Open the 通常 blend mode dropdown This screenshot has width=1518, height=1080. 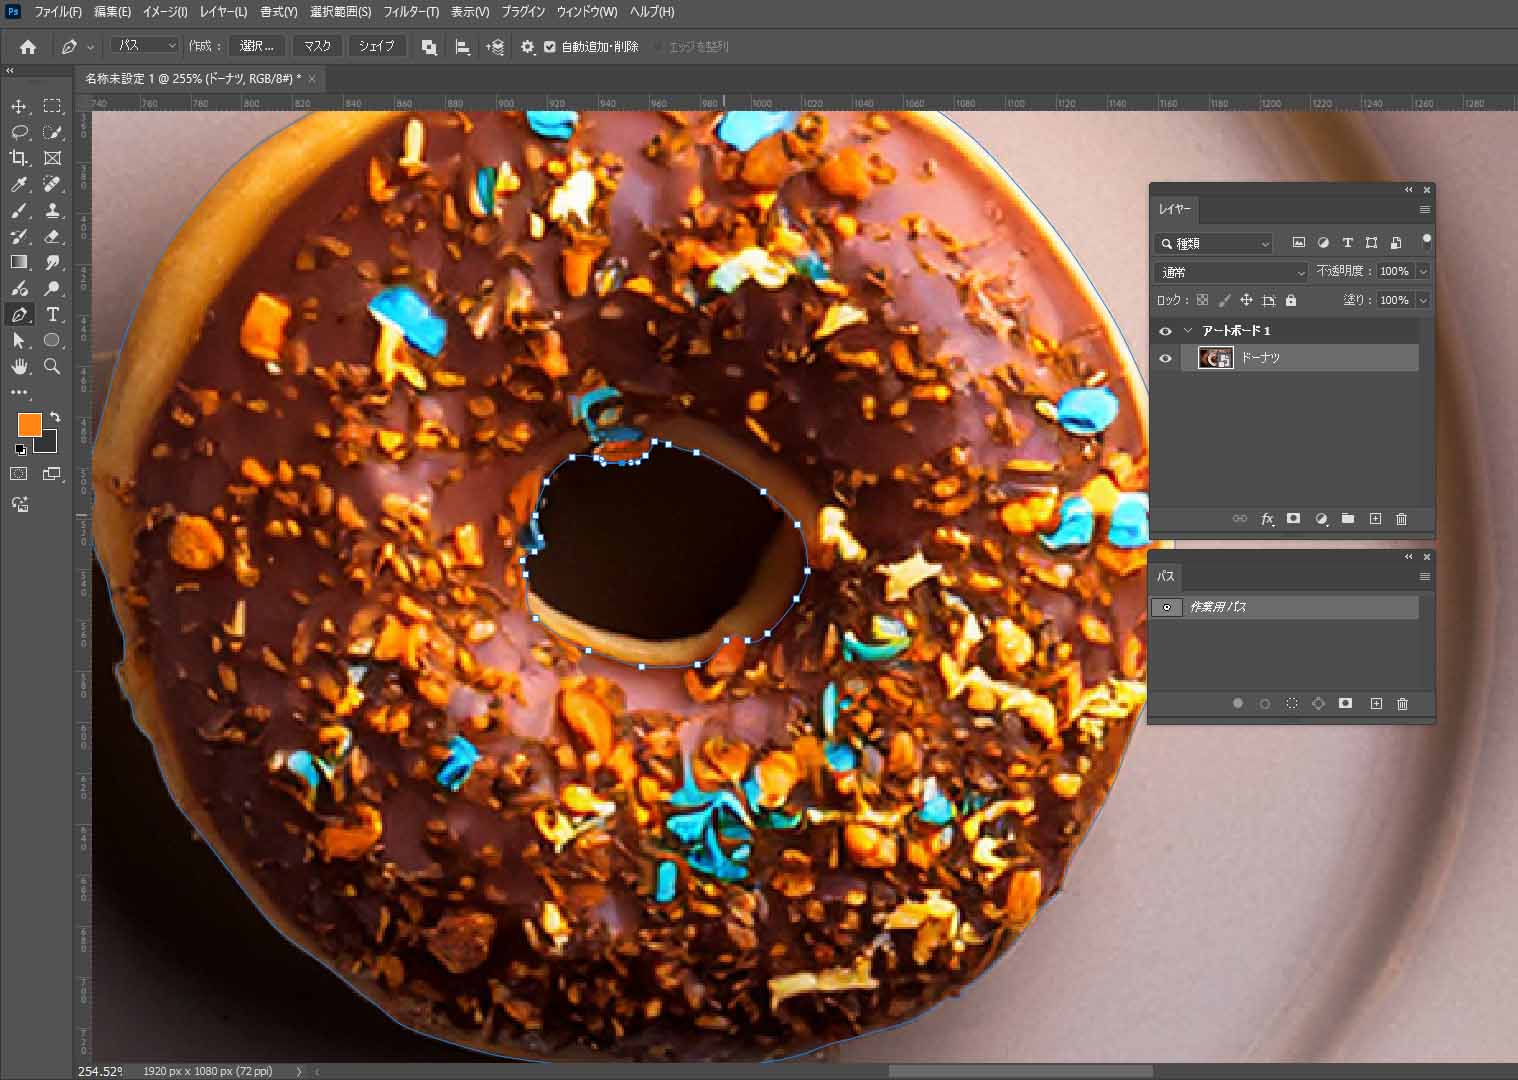(x=1231, y=272)
